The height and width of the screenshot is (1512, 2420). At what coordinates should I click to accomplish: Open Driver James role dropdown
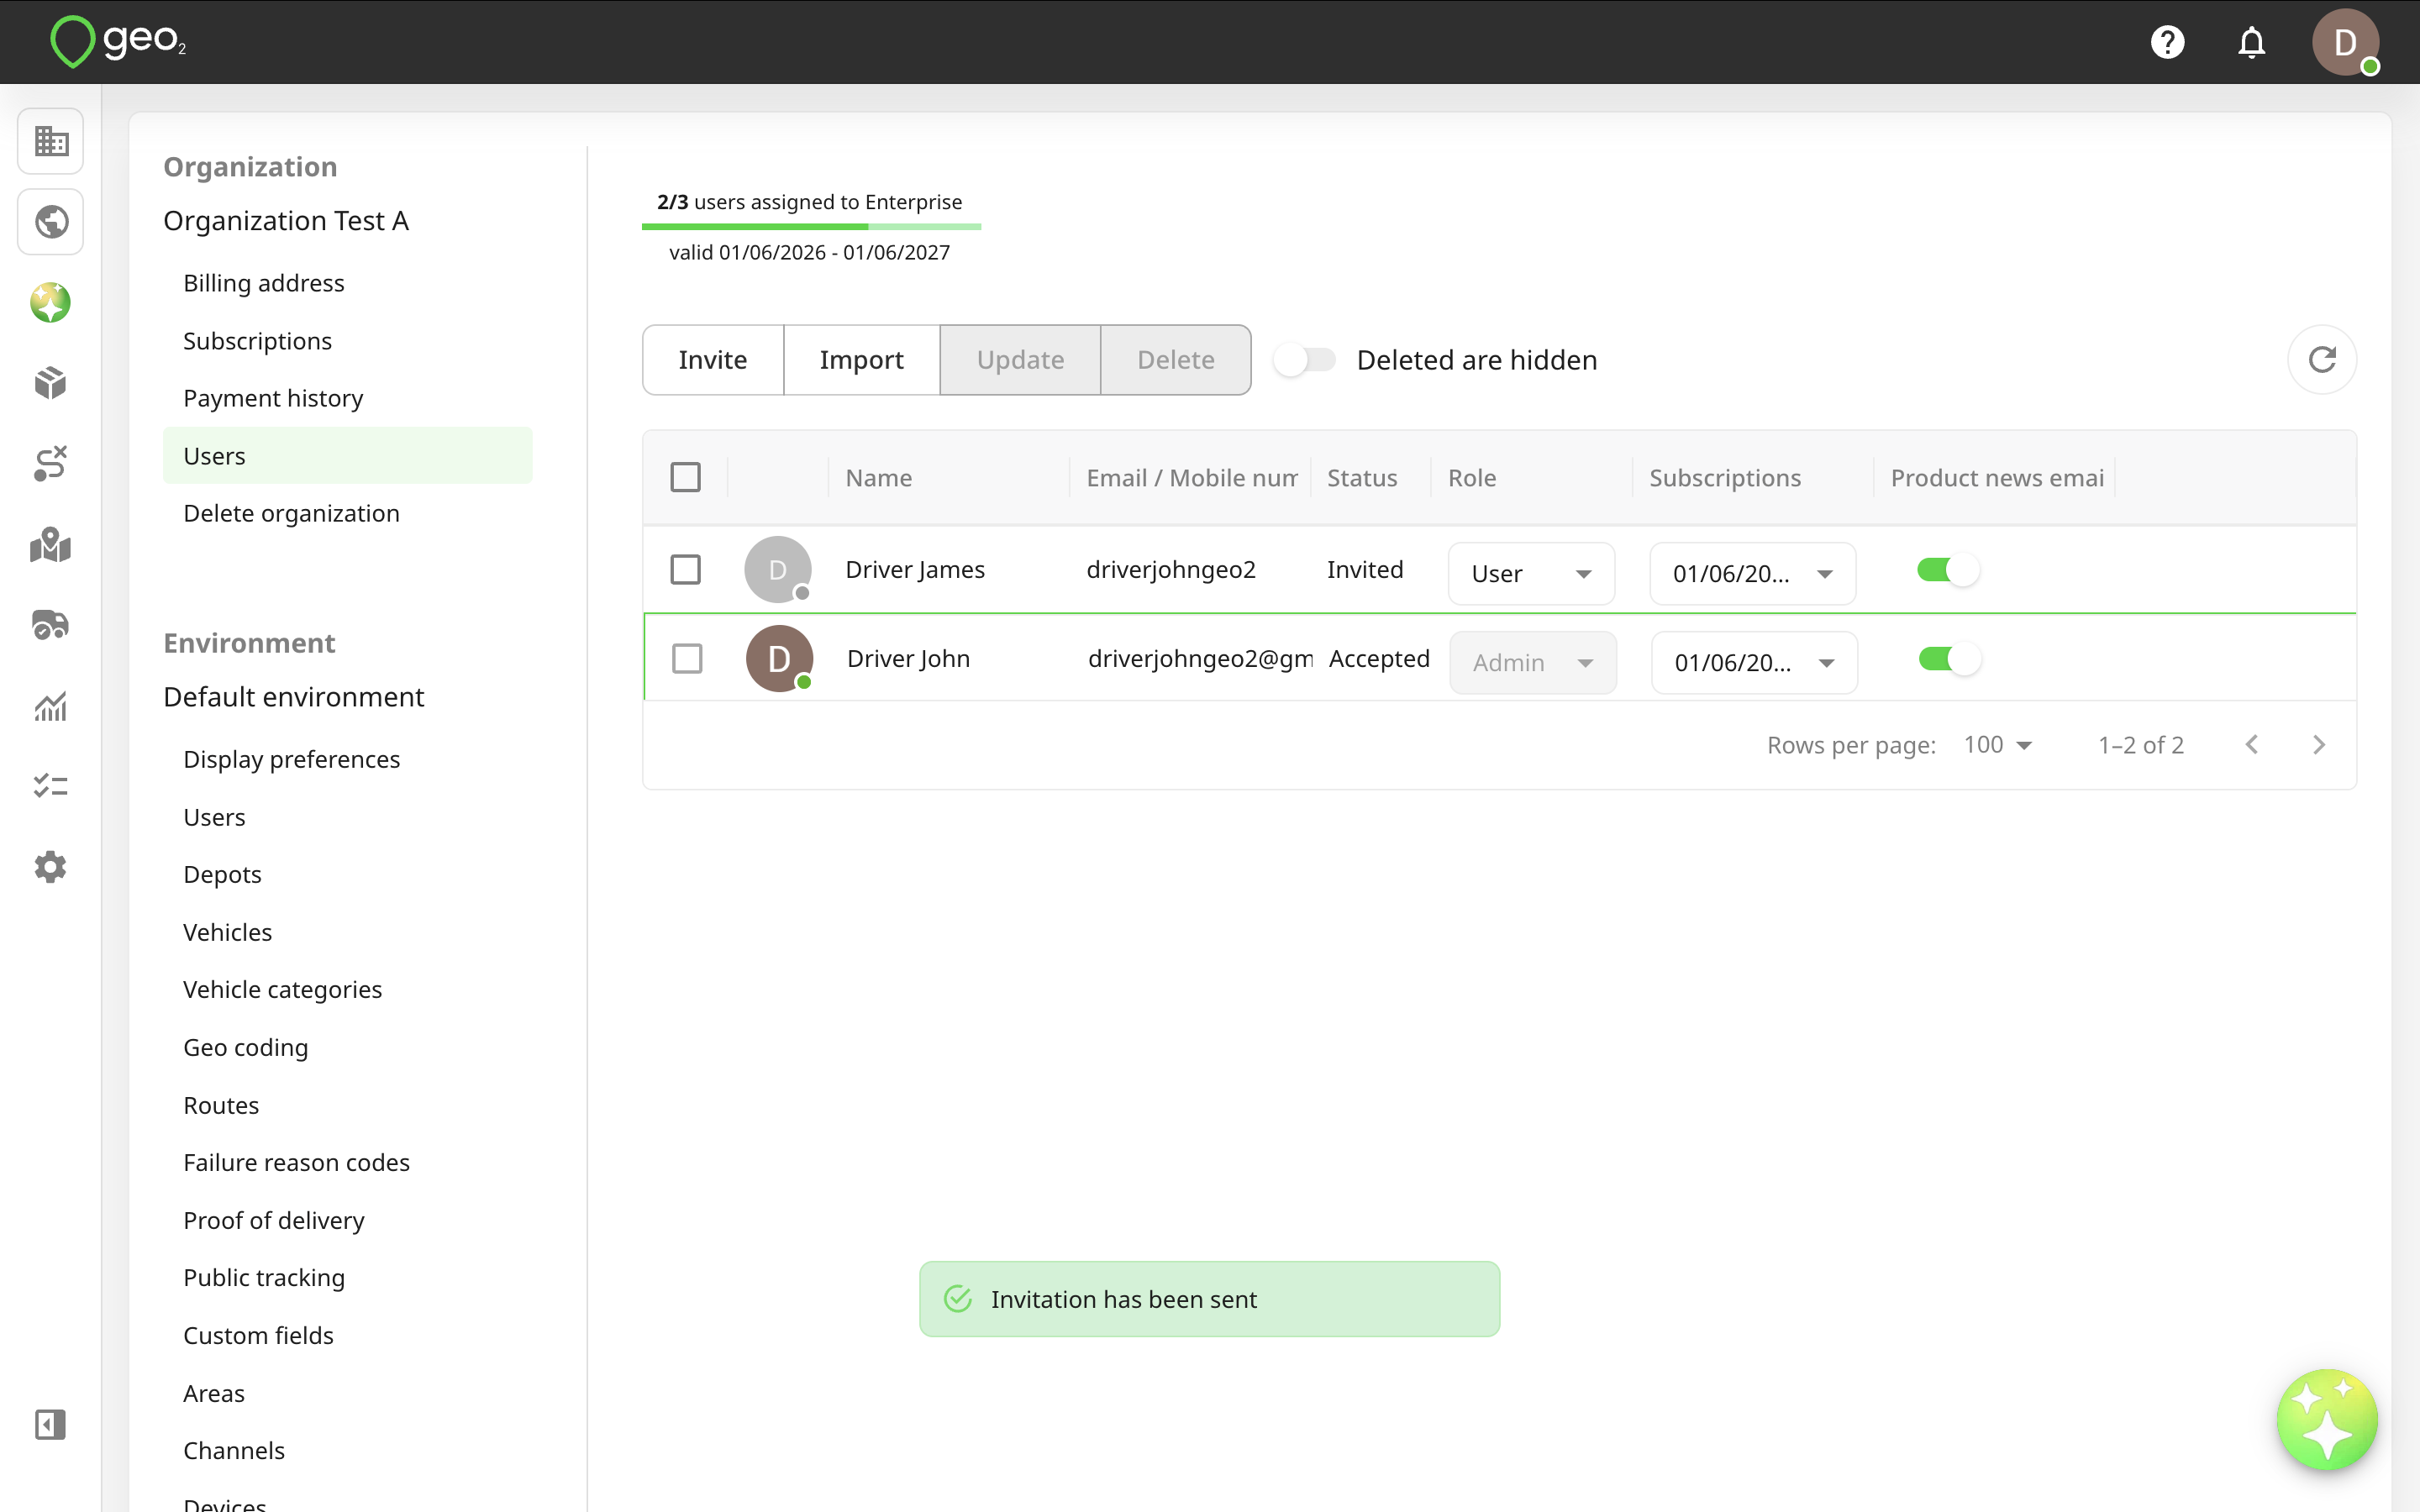click(1531, 574)
